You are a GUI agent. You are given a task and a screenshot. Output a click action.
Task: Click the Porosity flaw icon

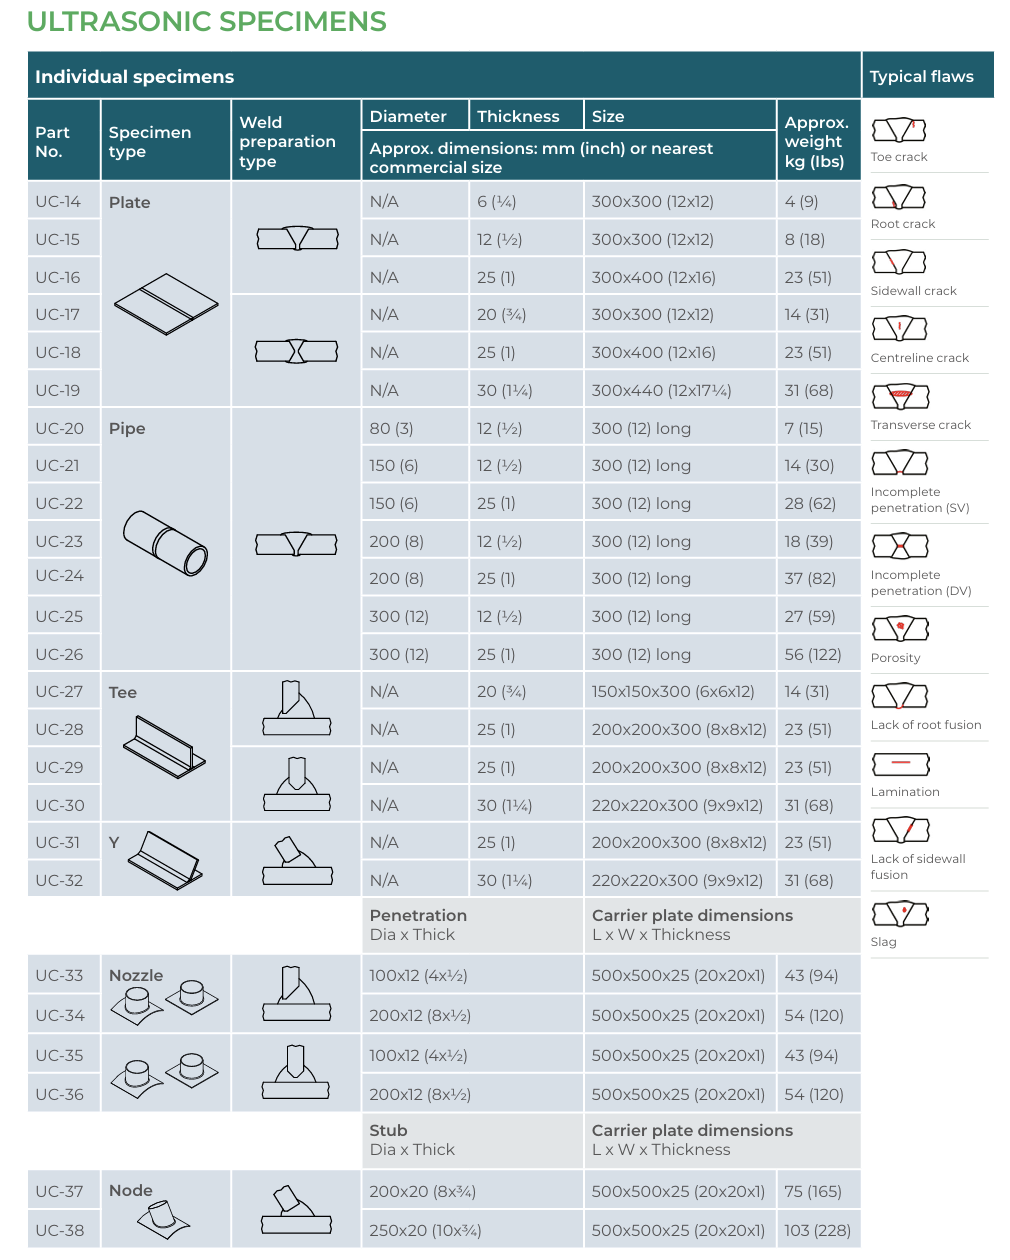coord(900,629)
